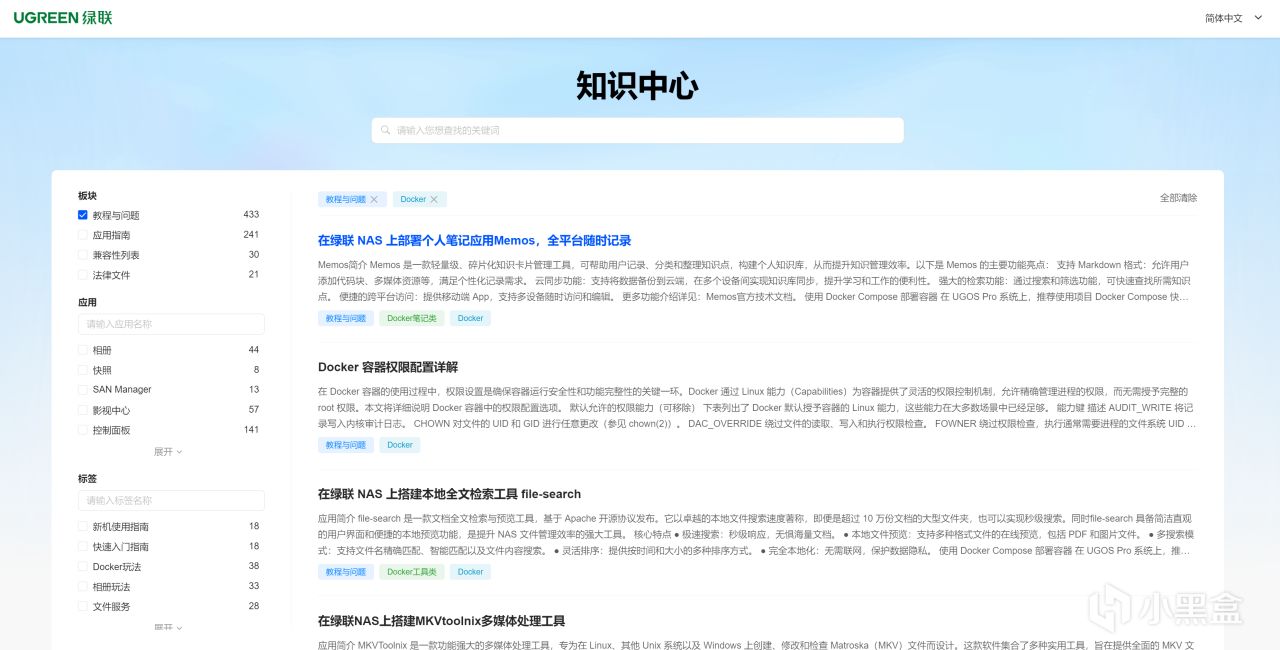The height and width of the screenshot is (650, 1280).
Task: Click the 433 count beside 教程与问题
Action: coord(251,215)
